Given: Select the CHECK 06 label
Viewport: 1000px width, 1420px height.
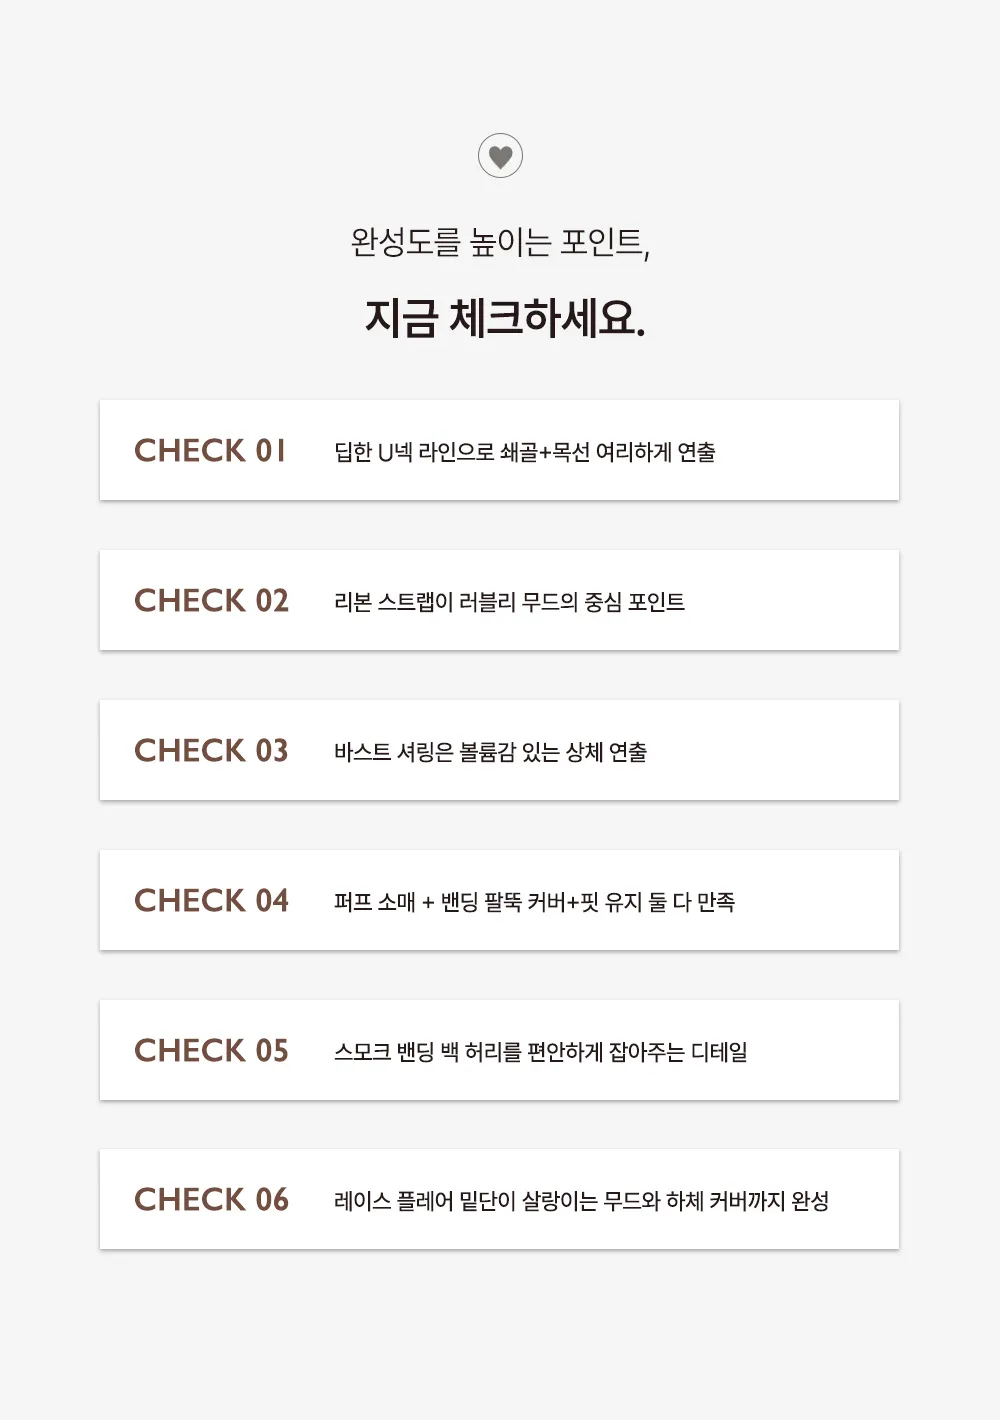Looking at the screenshot, I should point(211,1199).
